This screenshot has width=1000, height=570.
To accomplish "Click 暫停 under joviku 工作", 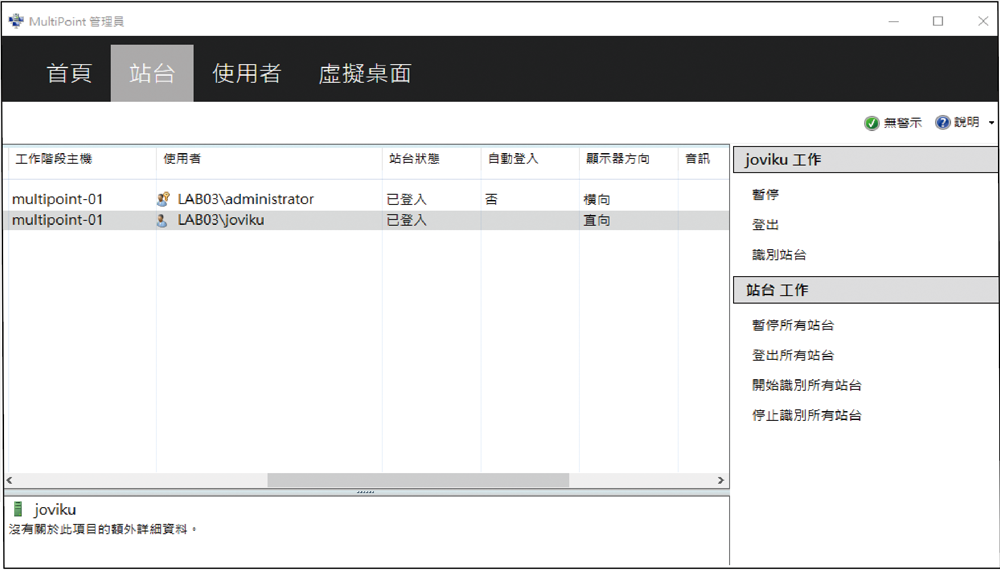I will tap(765, 194).
